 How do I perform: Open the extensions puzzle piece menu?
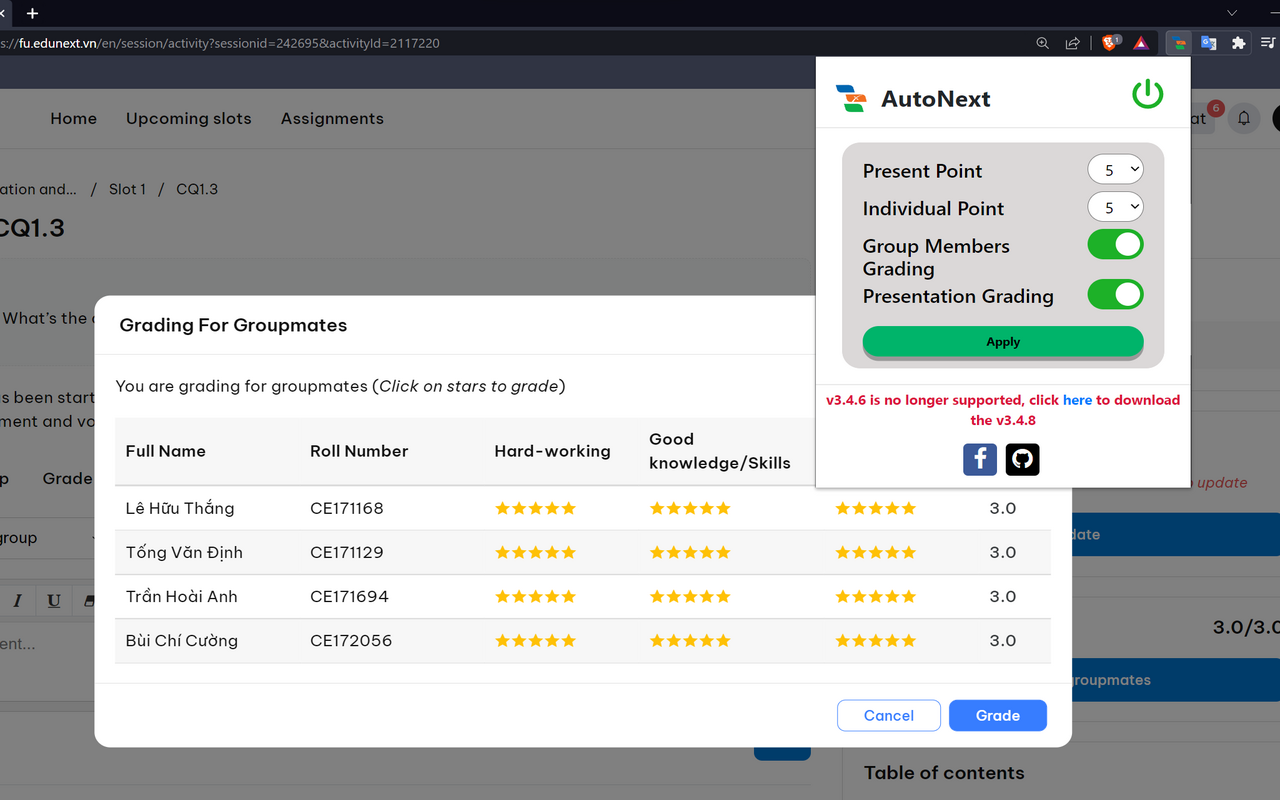1238,43
